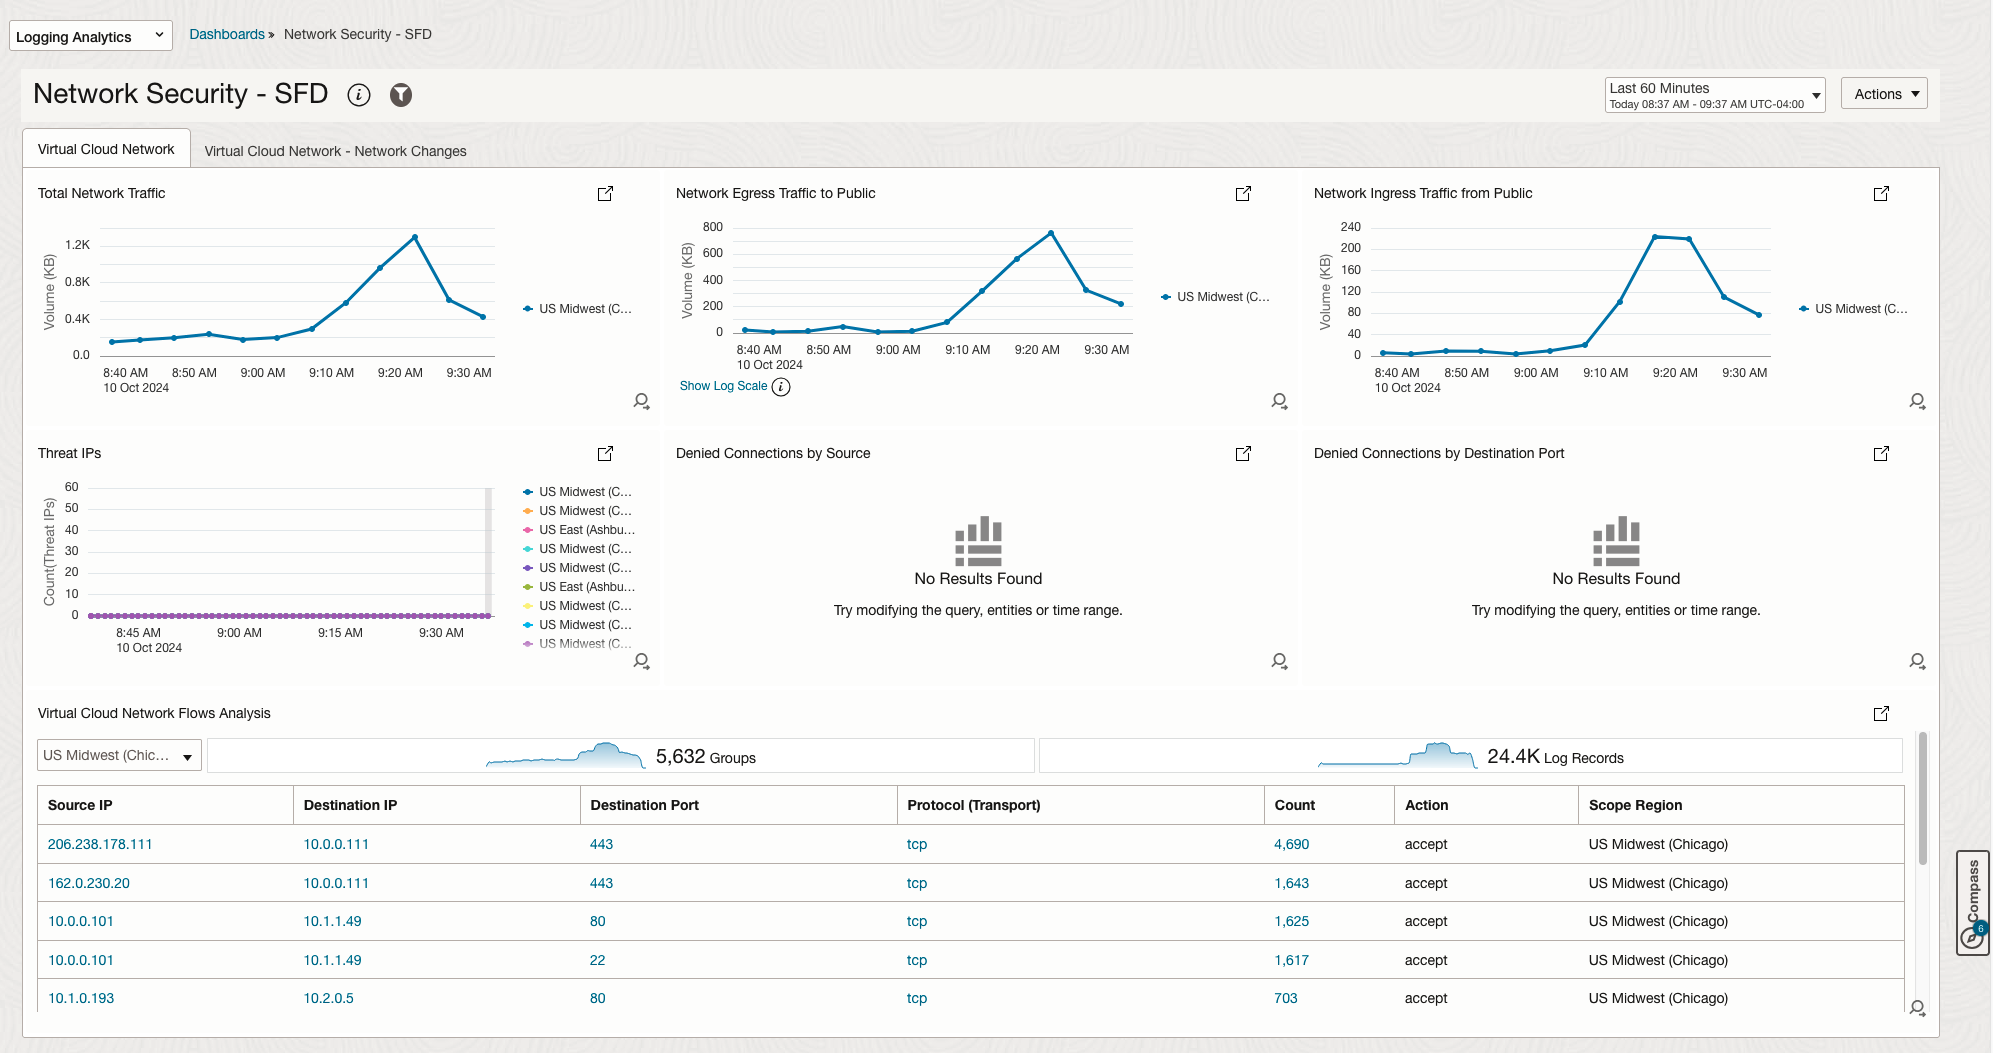Image resolution: width=1993 pixels, height=1053 pixels.
Task: Open the Logging Analytics service dropdown
Action: [x=90, y=35]
